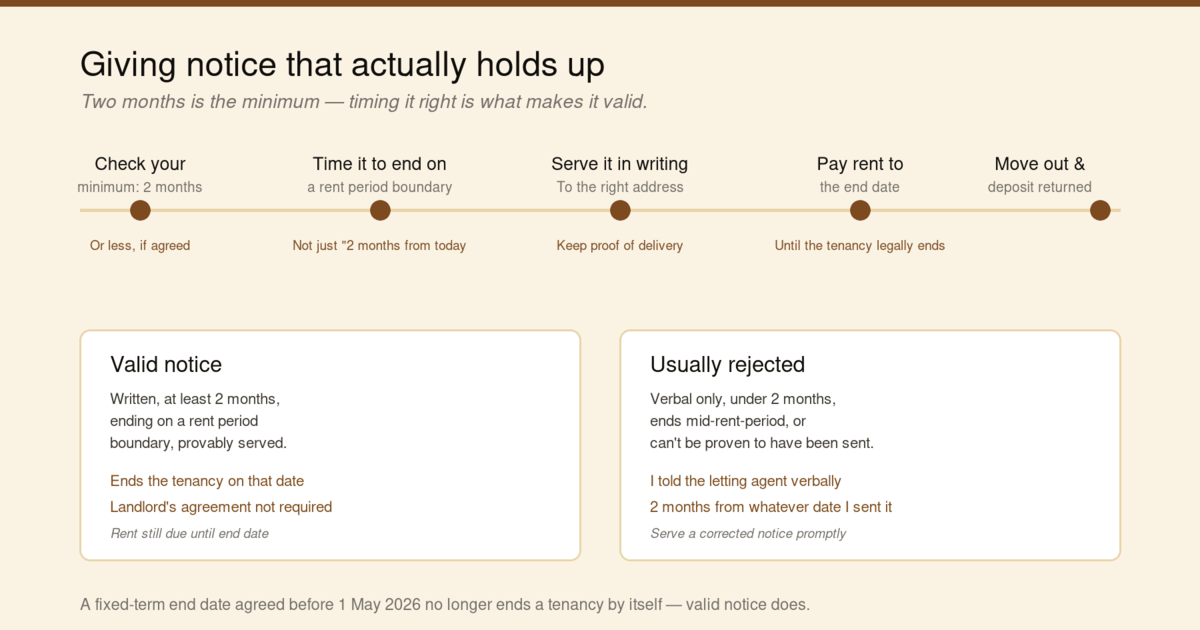Image resolution: width=1200 pixels, height=630 pixels.
Task: Select the 'Serve it in writing' heading
Action: (x=620, y=164)
